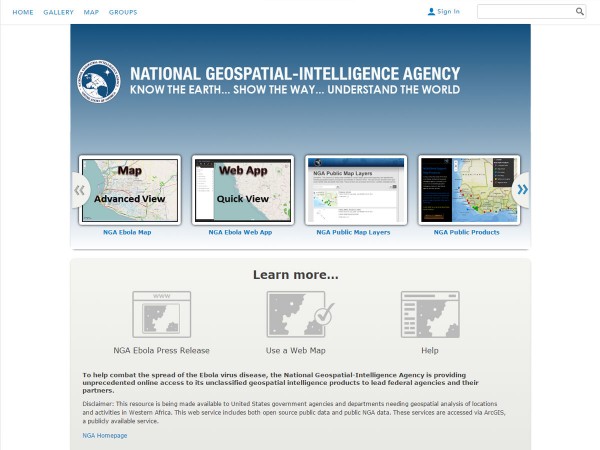Click the map with checkmark icon
This screenshot has width=600, height=450.
click(x=300, y=314)
